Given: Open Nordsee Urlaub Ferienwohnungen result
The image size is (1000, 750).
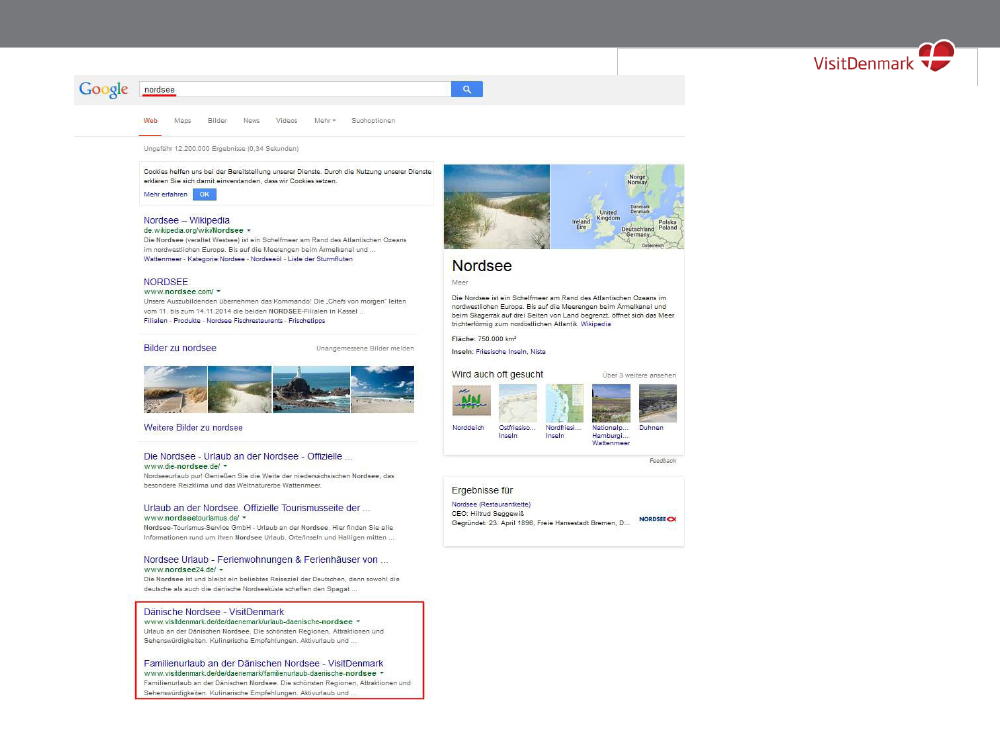Looking at the screenshot, I should coord(265,560).
